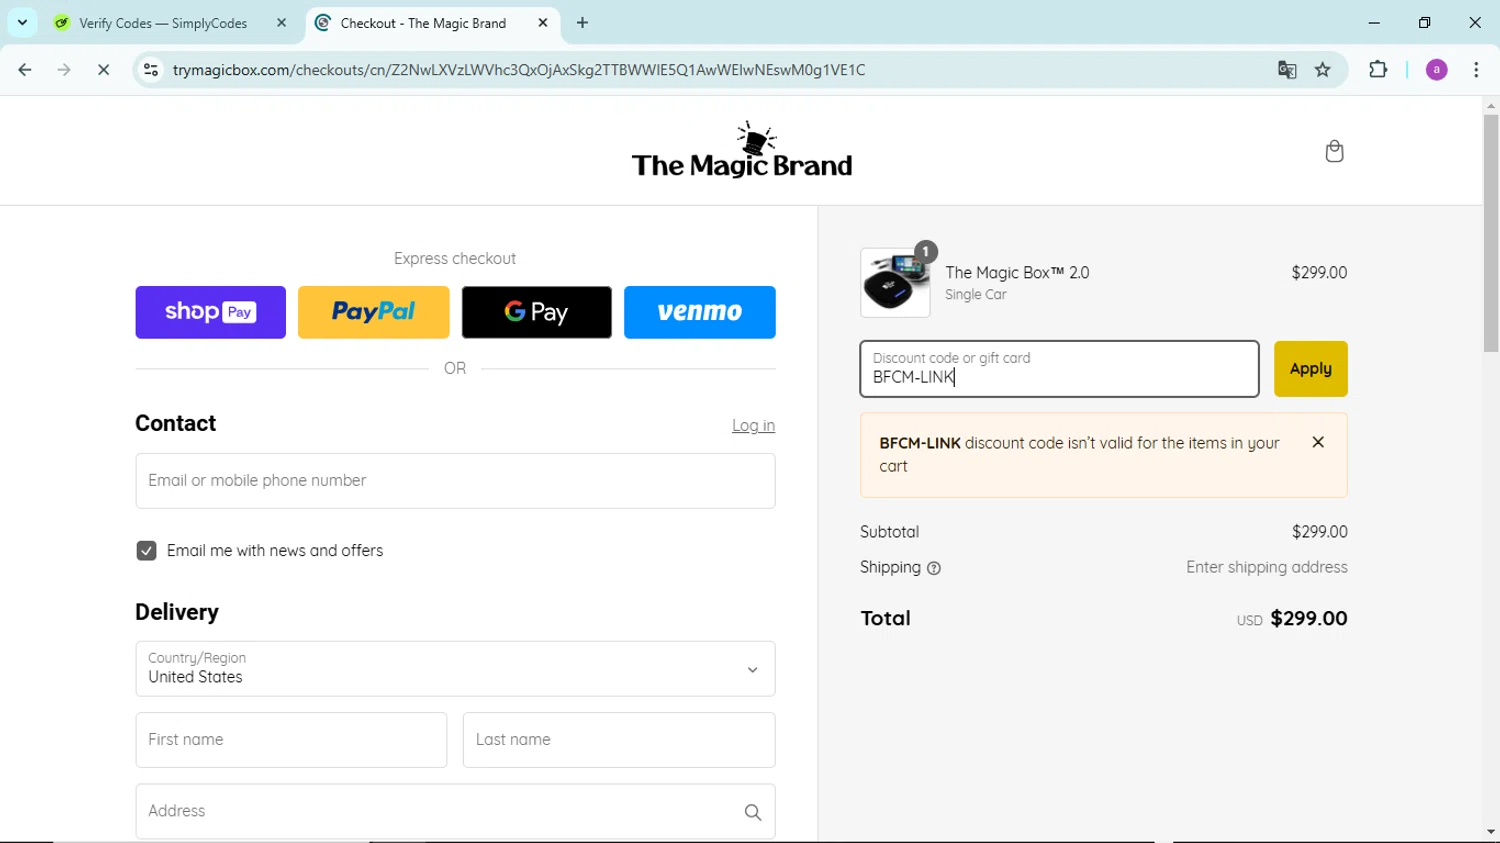Click The Magic Brand logo
The height and width of the screenshot is (843, 1500).
tap(742, 150)
